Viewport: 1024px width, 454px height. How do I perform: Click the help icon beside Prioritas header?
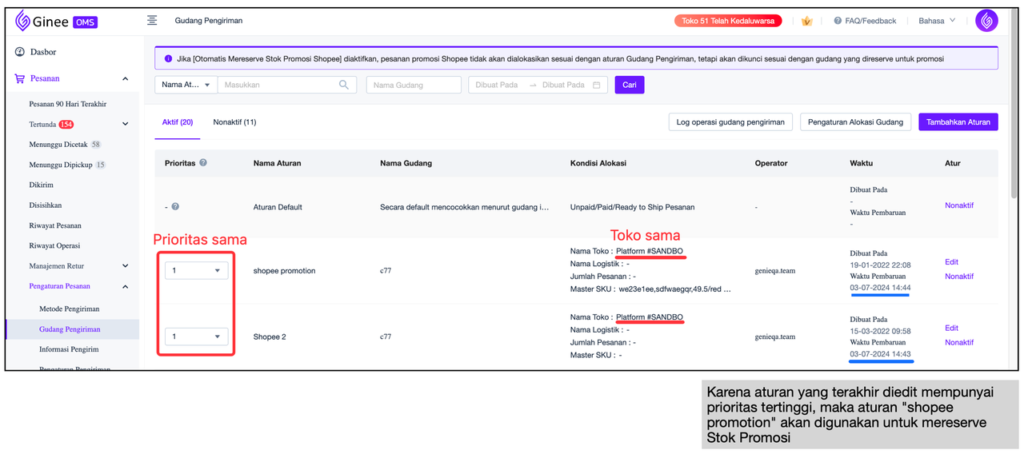203,163
